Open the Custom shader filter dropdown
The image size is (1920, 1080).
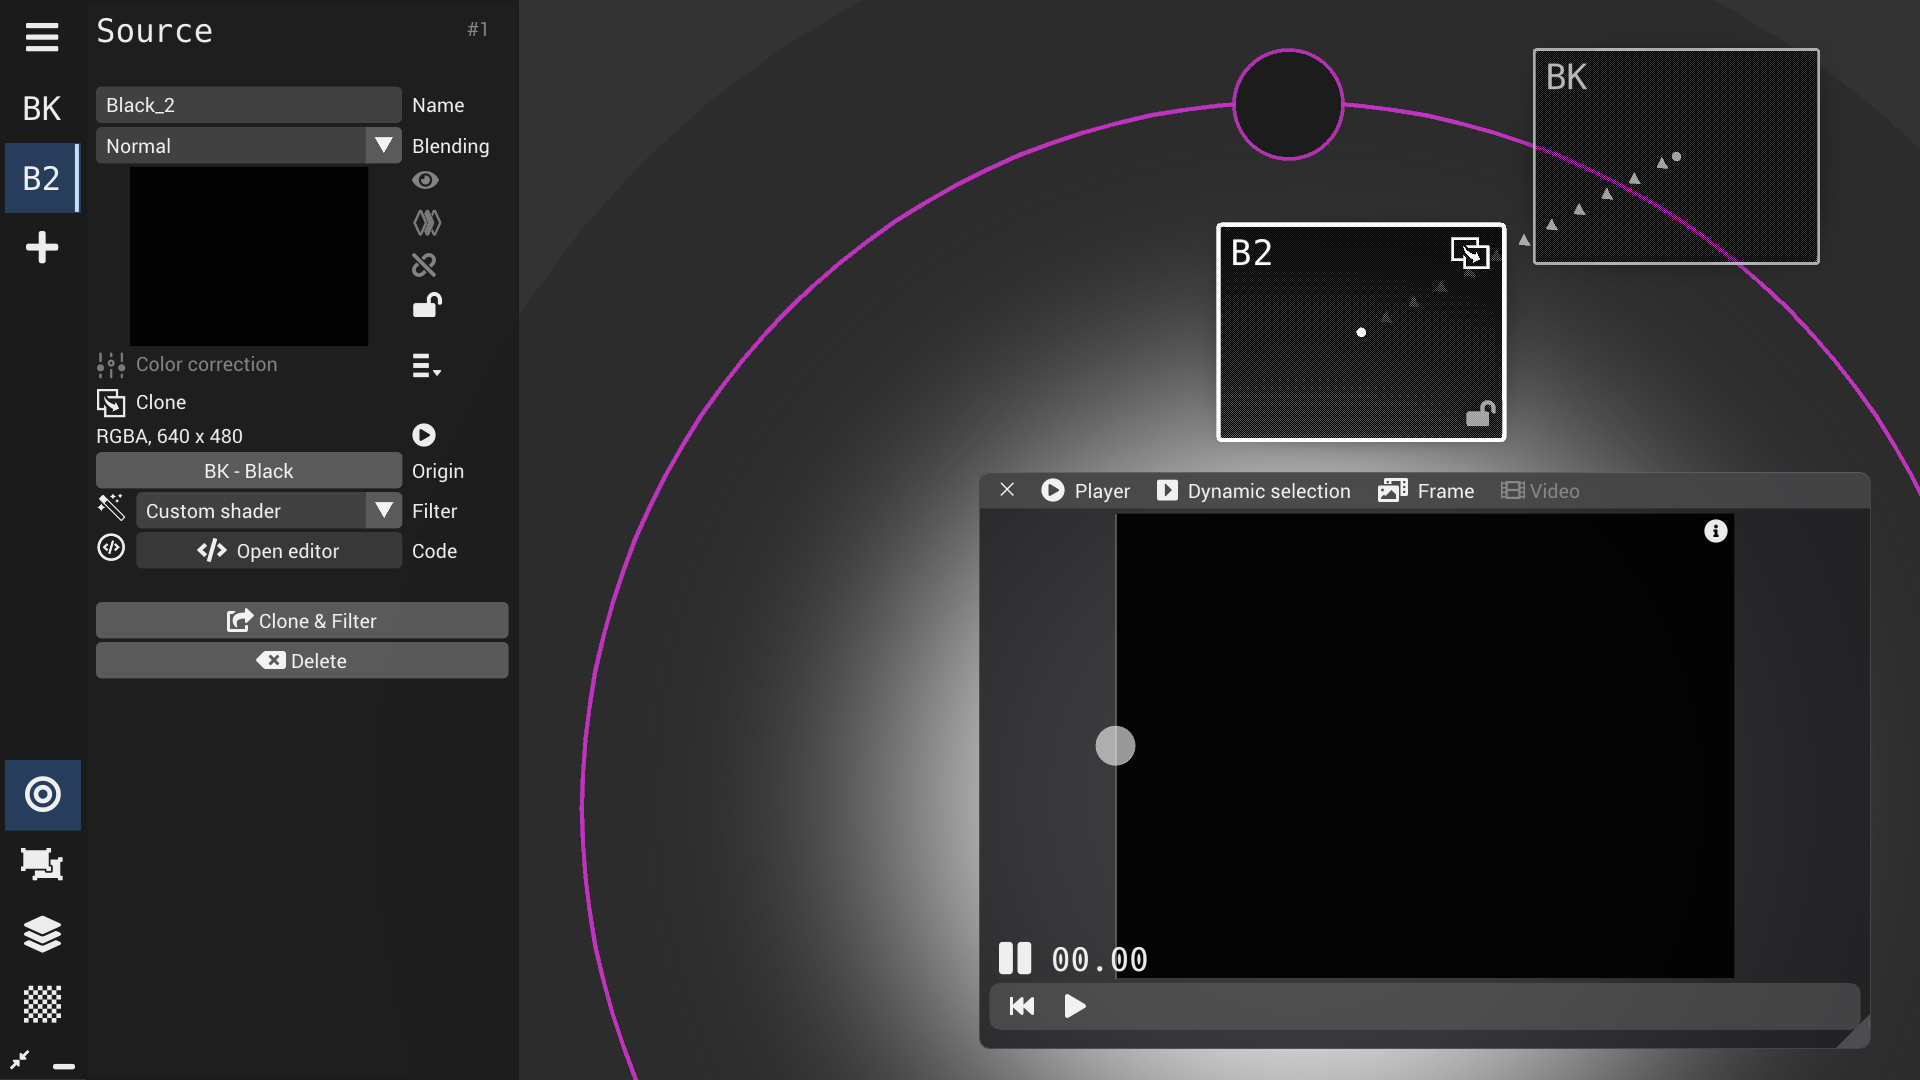point(382,510)
